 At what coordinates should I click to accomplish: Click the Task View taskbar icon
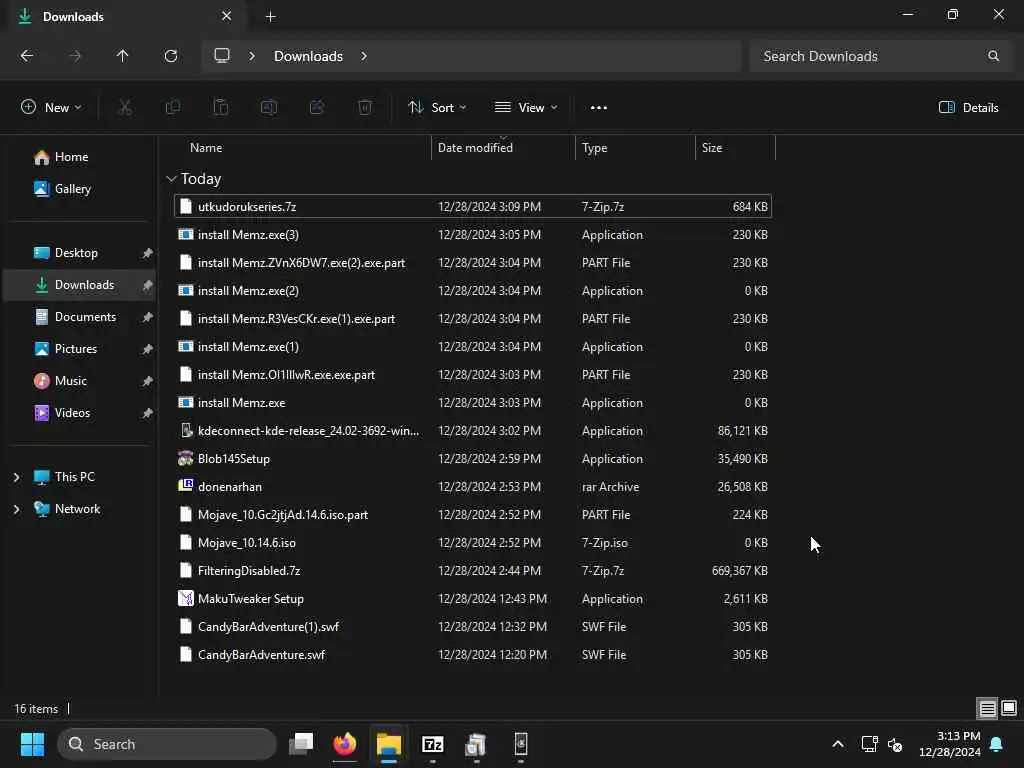[301, 744]
